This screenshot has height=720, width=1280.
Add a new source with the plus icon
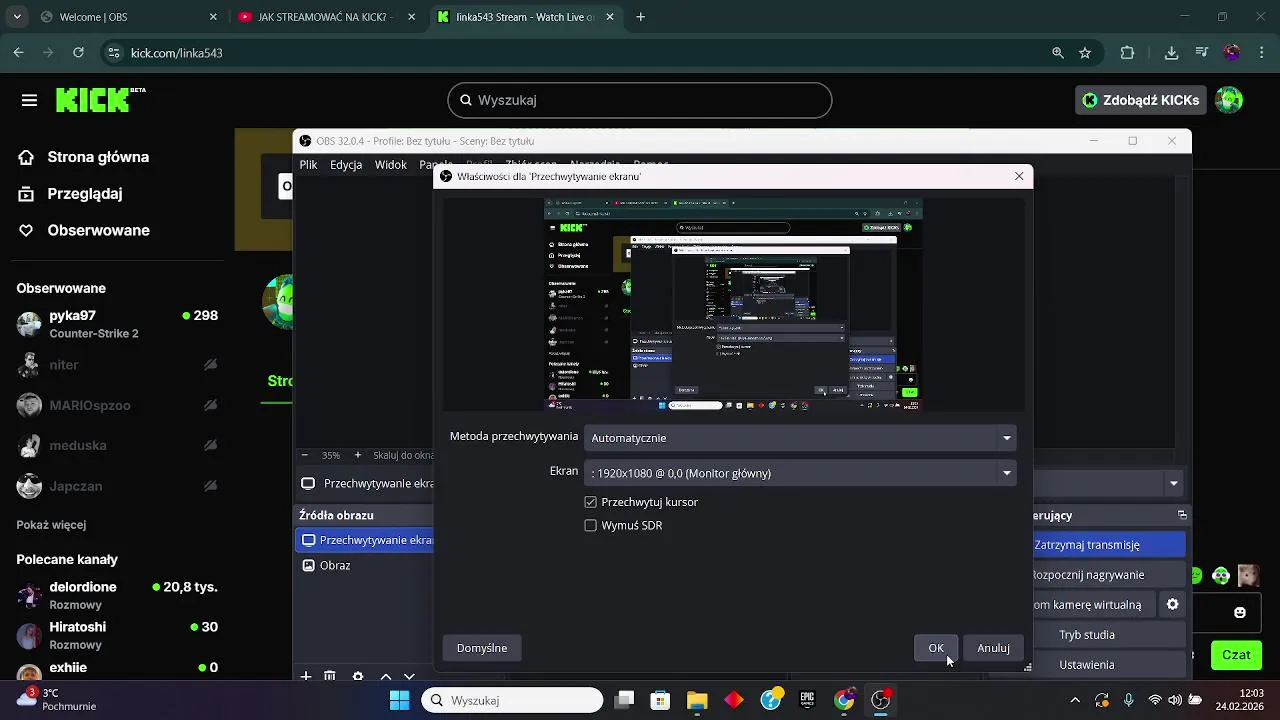[x=306, y=677]
